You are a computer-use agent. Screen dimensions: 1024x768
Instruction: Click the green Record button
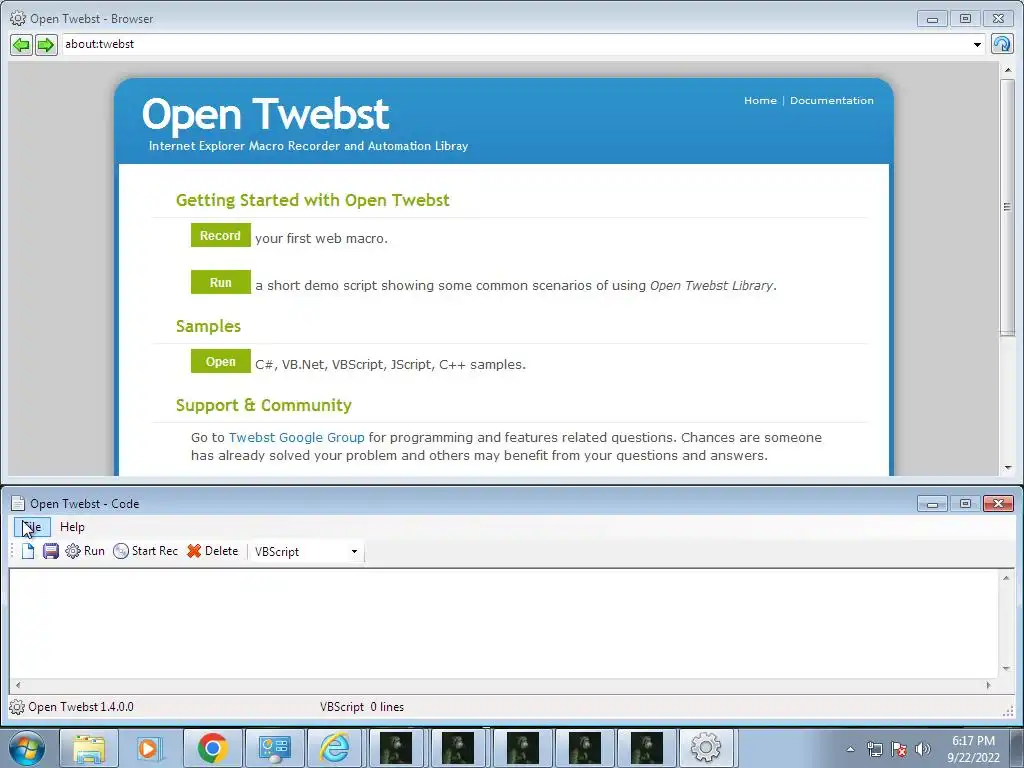(220, 235)
